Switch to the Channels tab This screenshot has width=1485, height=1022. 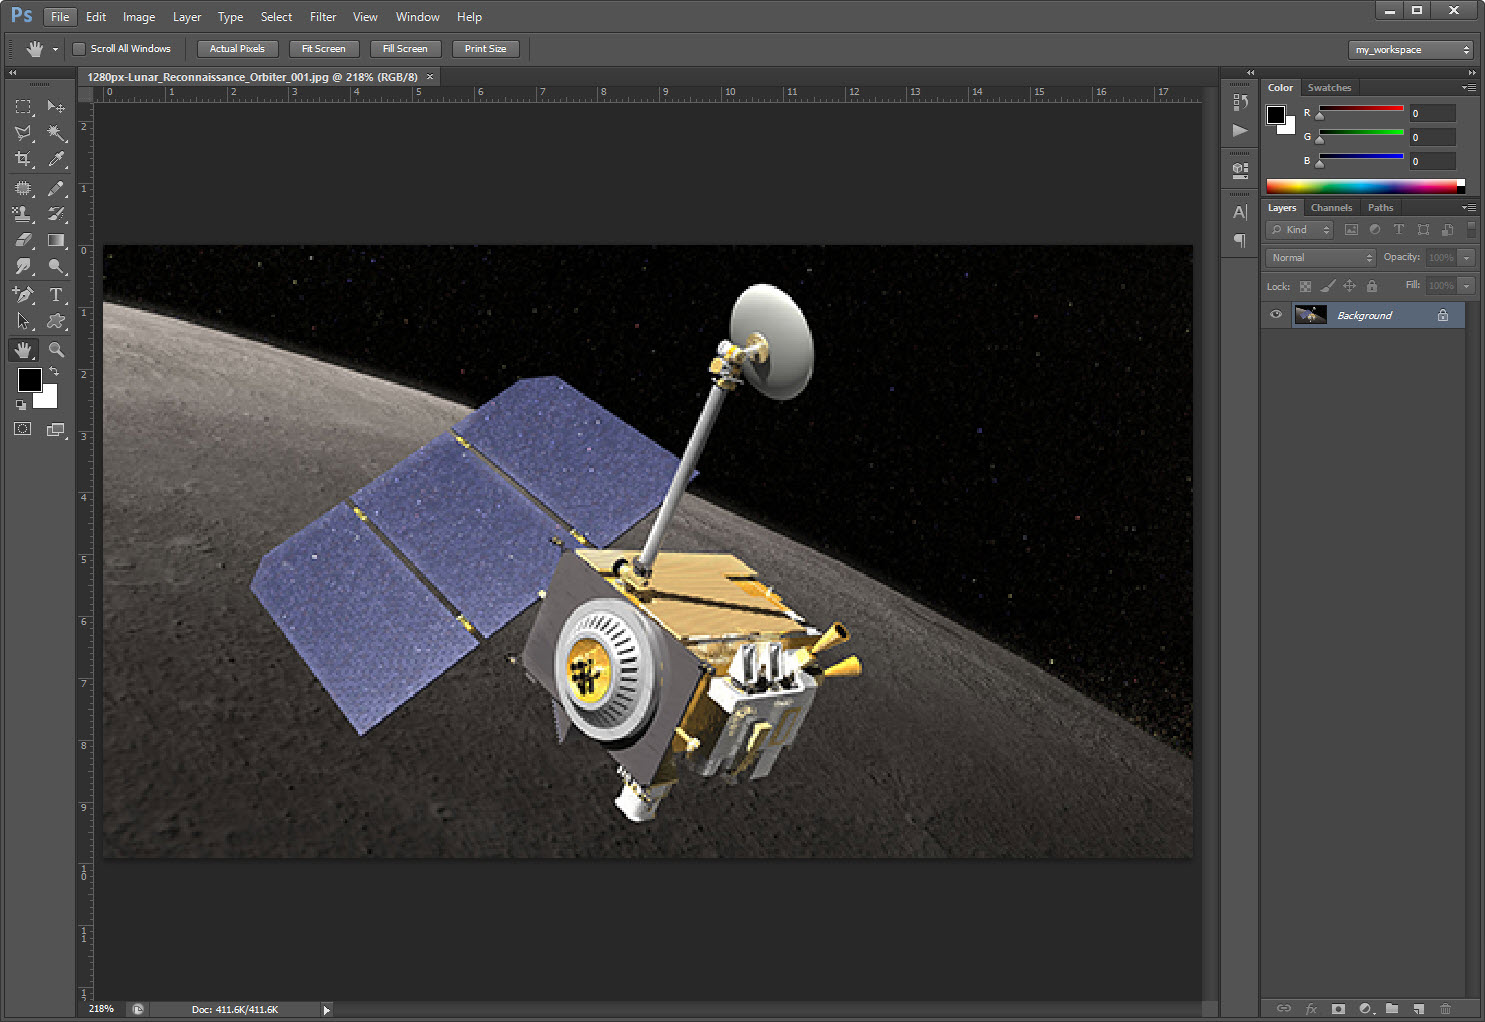click(x=1331, y=208)
